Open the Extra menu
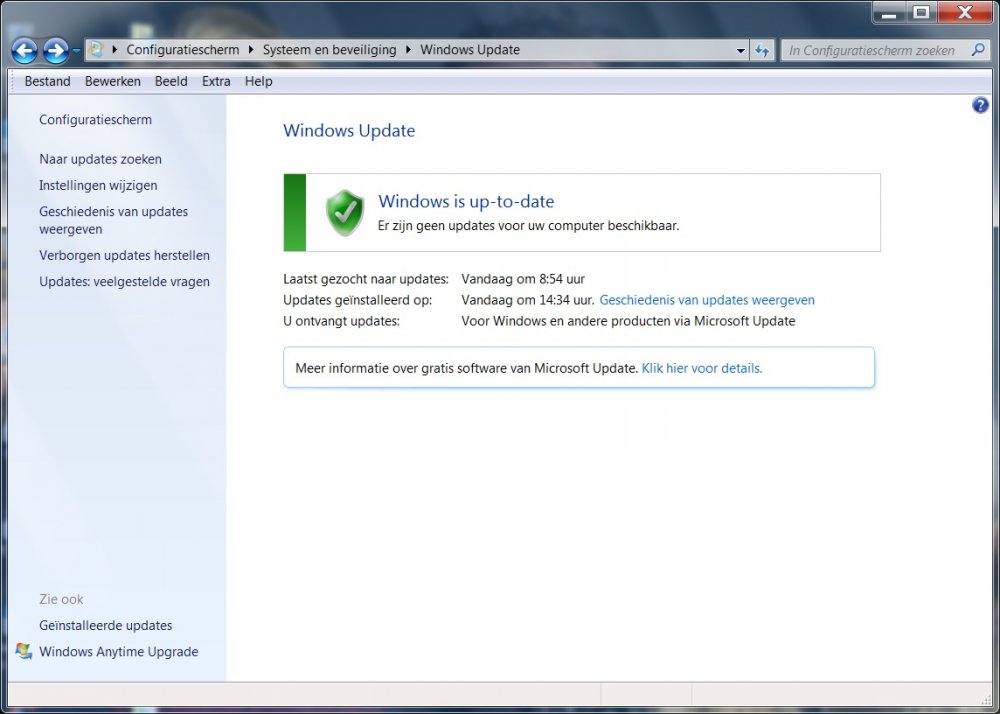1000x714 pixels. [x=216, y=82]
